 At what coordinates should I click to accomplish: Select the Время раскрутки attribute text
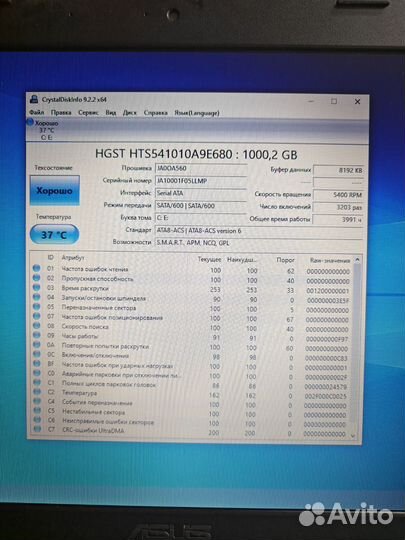coord(85,288)
